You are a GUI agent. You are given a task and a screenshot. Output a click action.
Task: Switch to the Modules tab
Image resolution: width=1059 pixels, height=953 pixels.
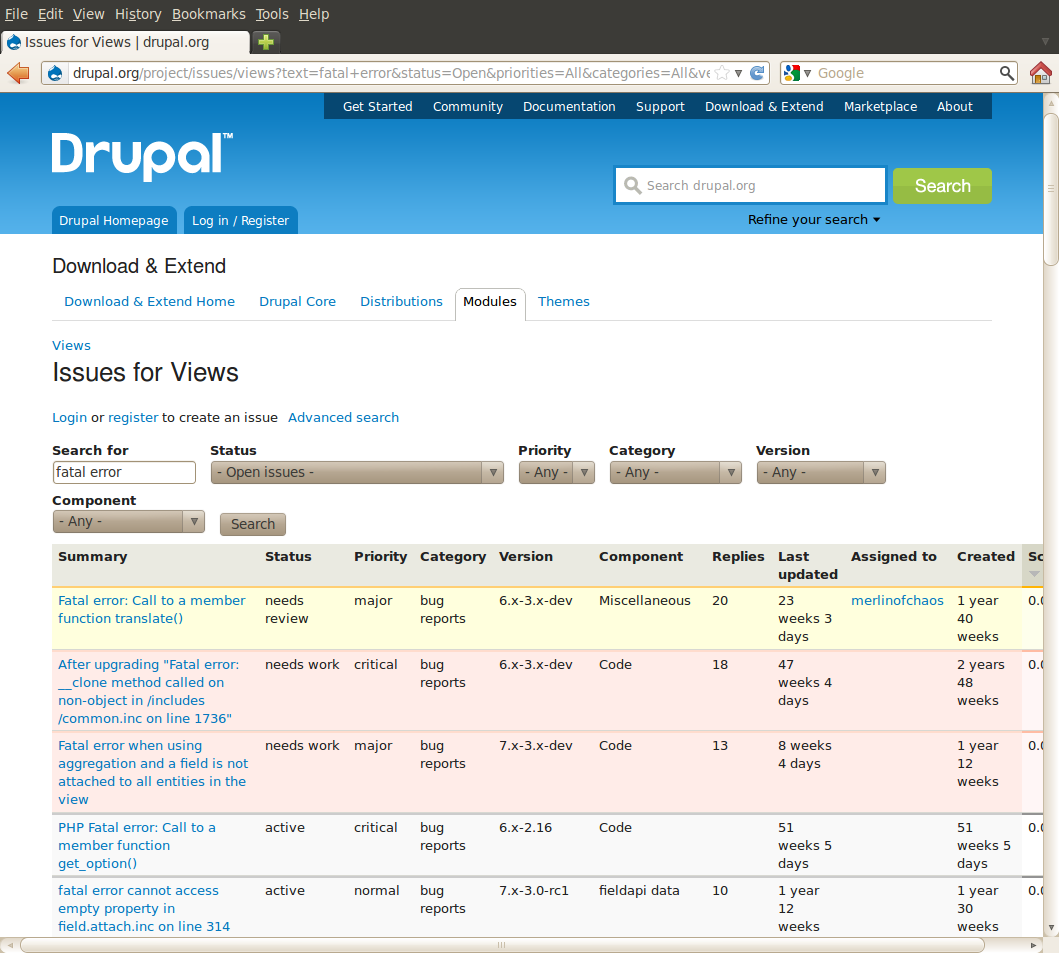[x=490, y=301]
